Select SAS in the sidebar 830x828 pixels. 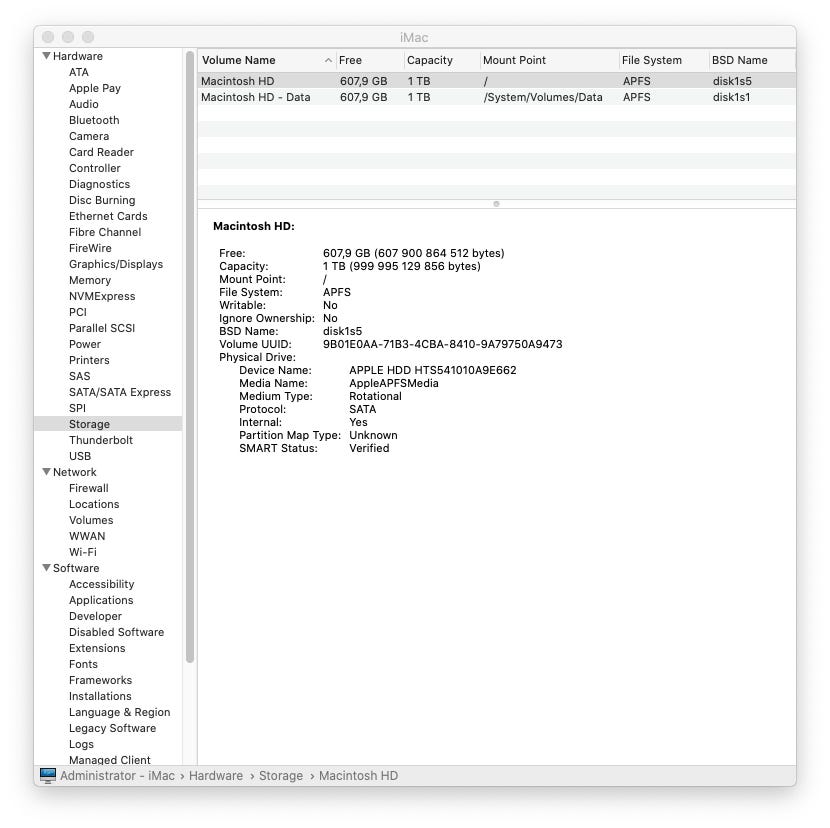click(x=79, y=376)
